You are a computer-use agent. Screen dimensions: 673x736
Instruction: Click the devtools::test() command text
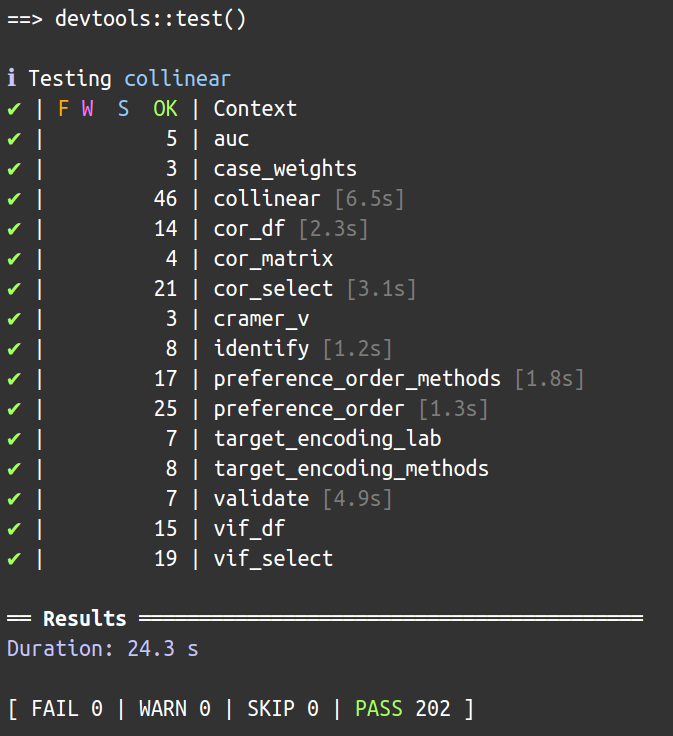pos(151,19)
